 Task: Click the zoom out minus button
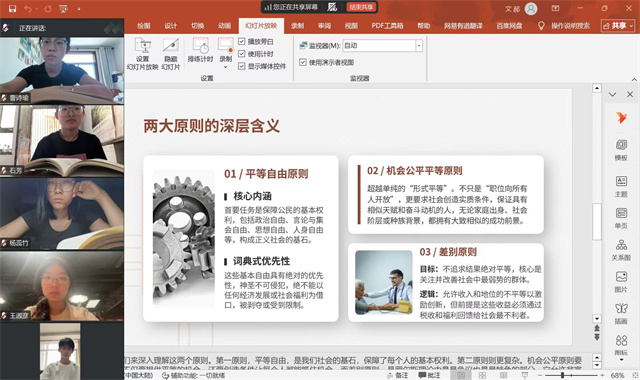pyautogui.click(x=540, y=375)
